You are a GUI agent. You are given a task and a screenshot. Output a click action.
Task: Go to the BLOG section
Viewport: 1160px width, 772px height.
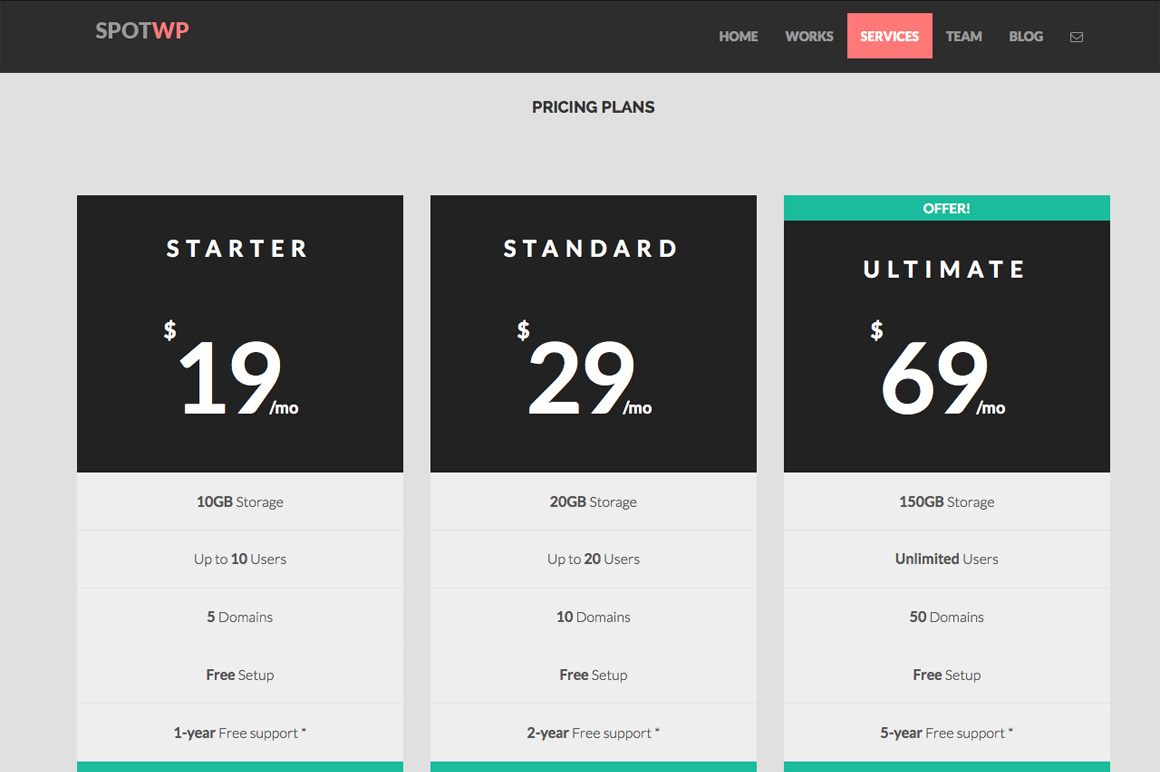pos(1025,36)
